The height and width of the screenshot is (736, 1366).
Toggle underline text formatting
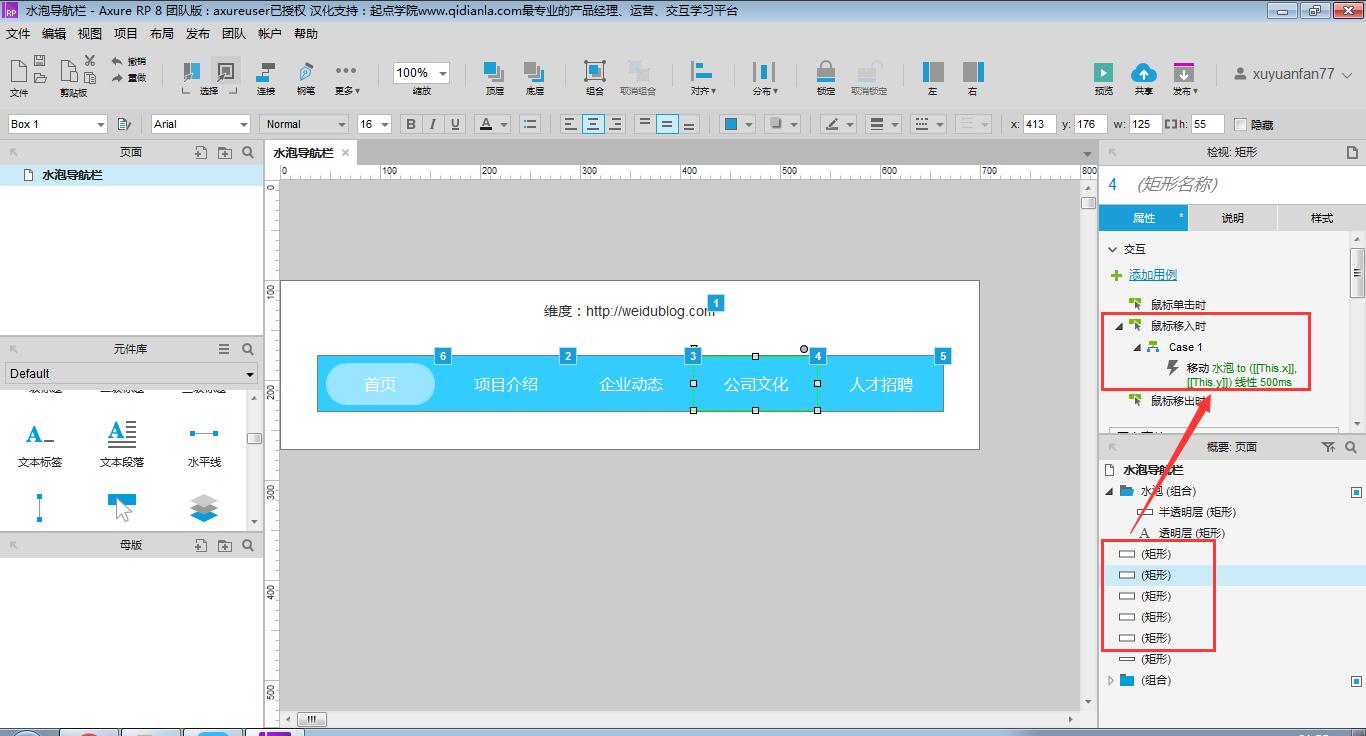[455, 124]
